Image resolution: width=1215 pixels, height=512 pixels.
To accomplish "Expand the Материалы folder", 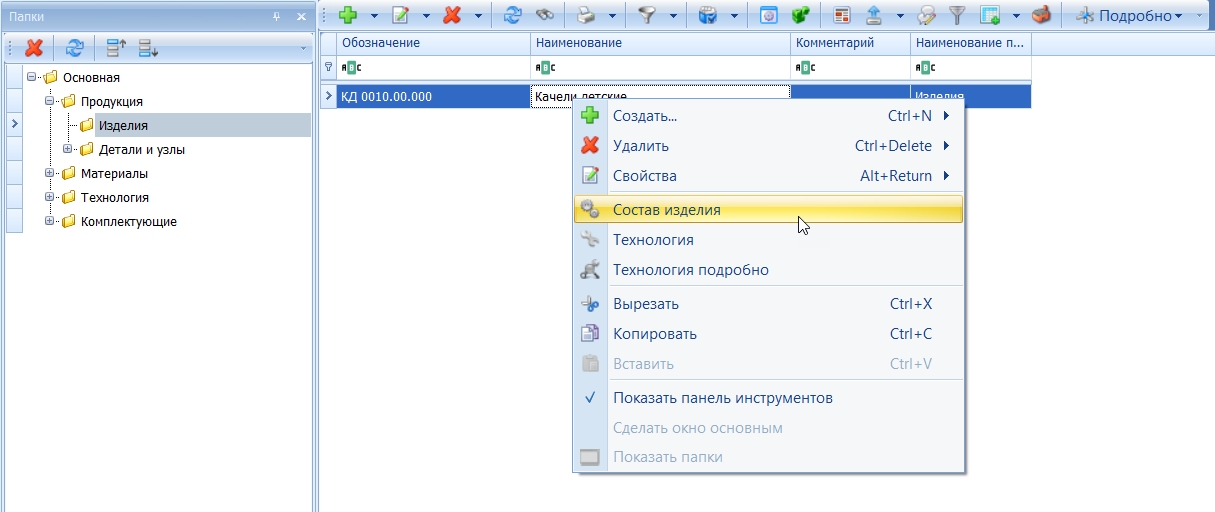I will pos(51,173).
